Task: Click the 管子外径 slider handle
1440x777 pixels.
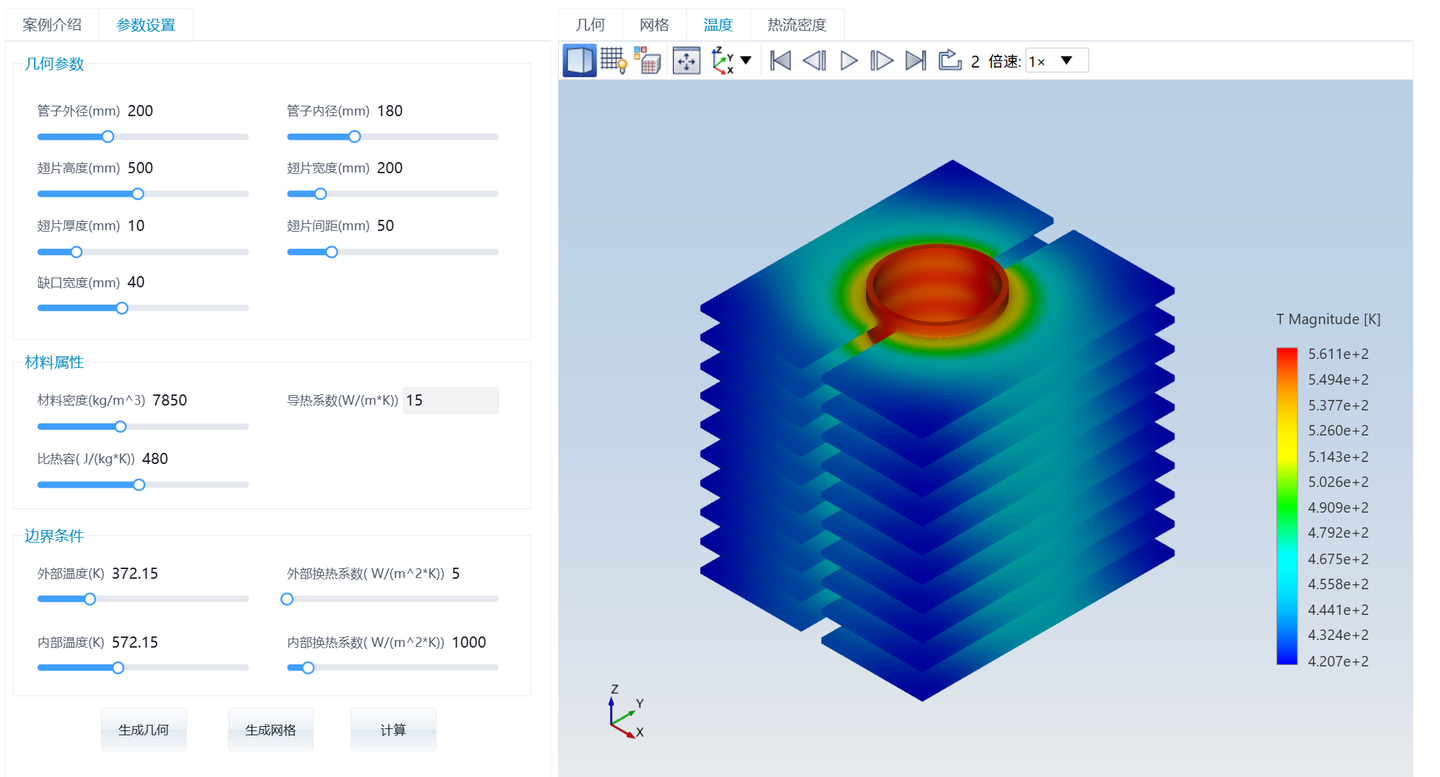Action: (108, 137)
